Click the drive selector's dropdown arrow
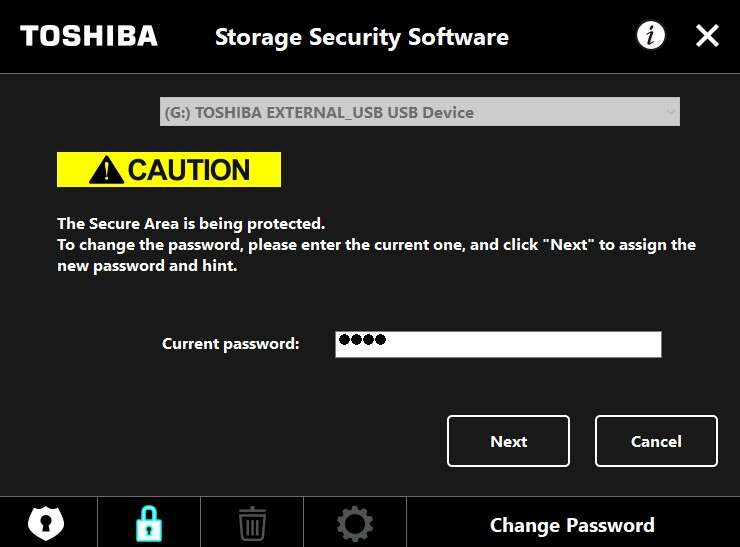Viewport: 740px width, 547px height. coord(670,112)
